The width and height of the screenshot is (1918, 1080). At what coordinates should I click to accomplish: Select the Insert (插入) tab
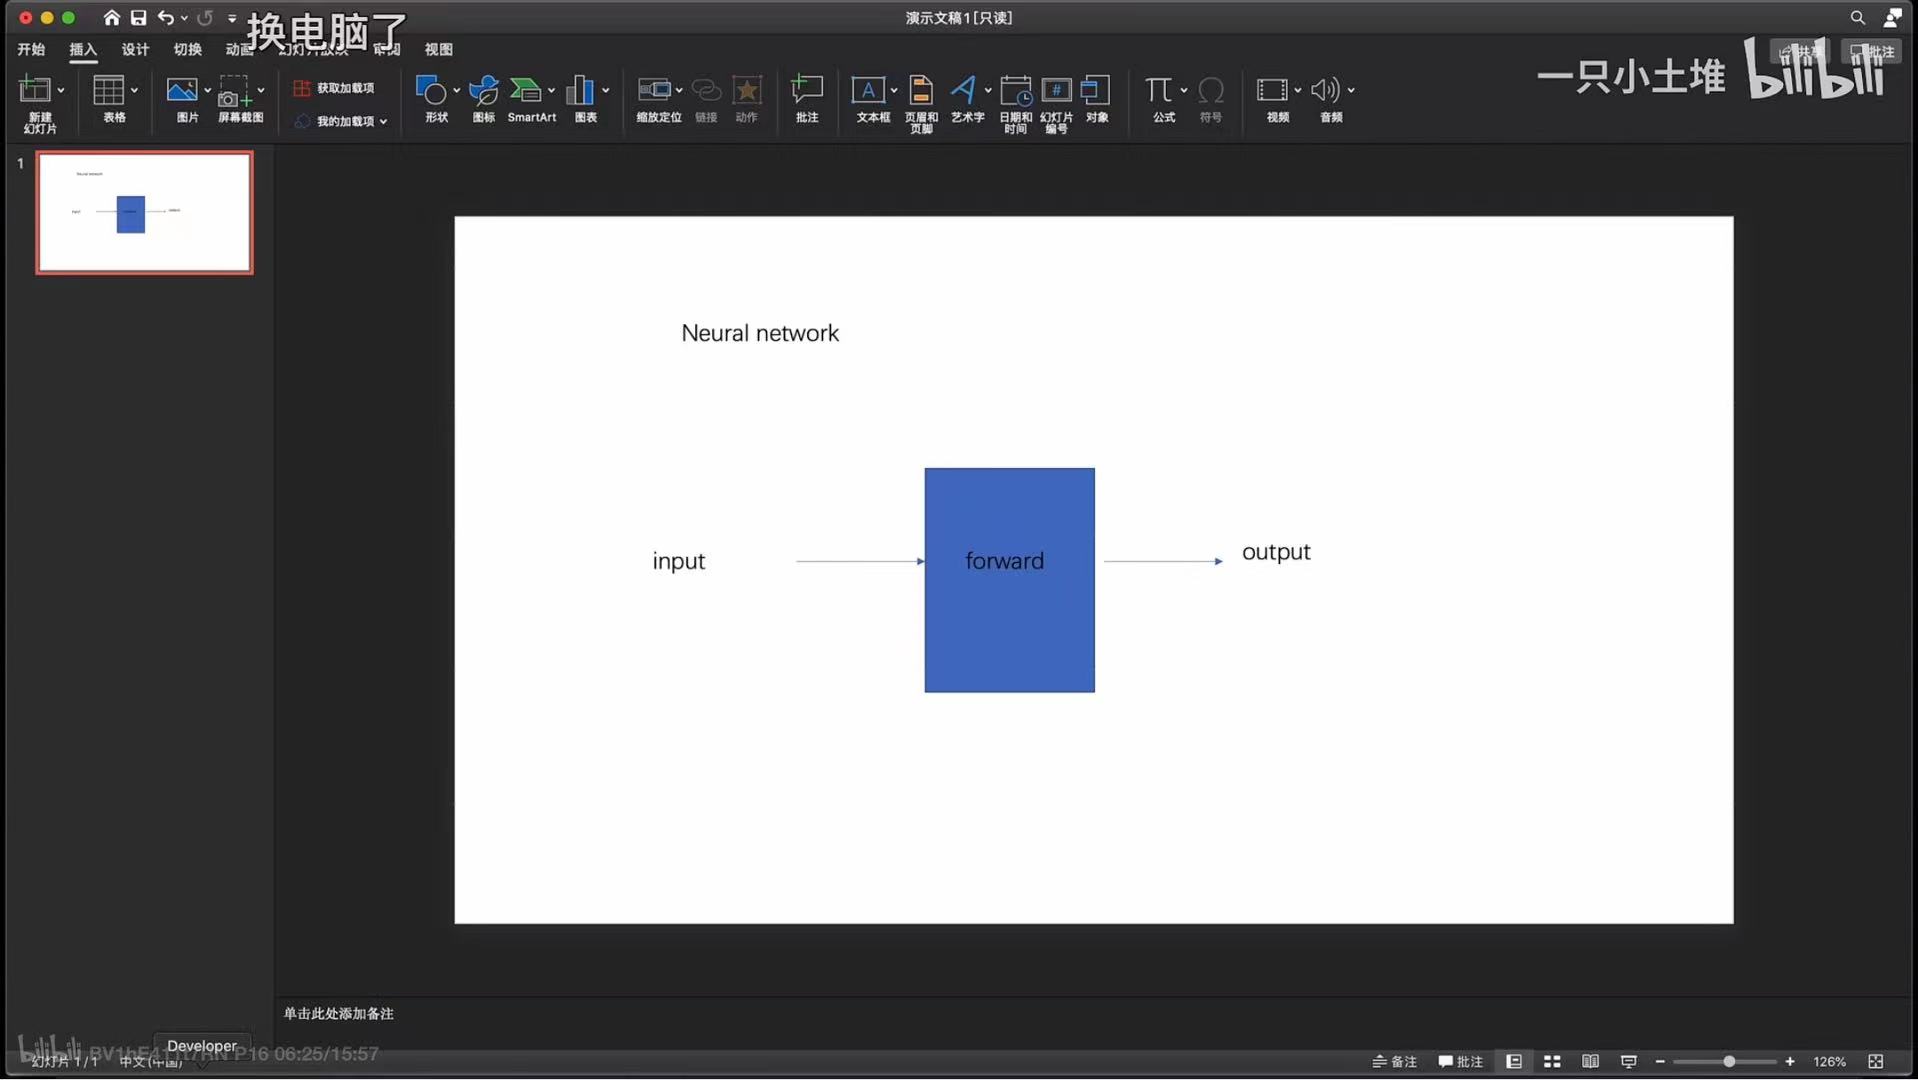click(x=83, y=49)
